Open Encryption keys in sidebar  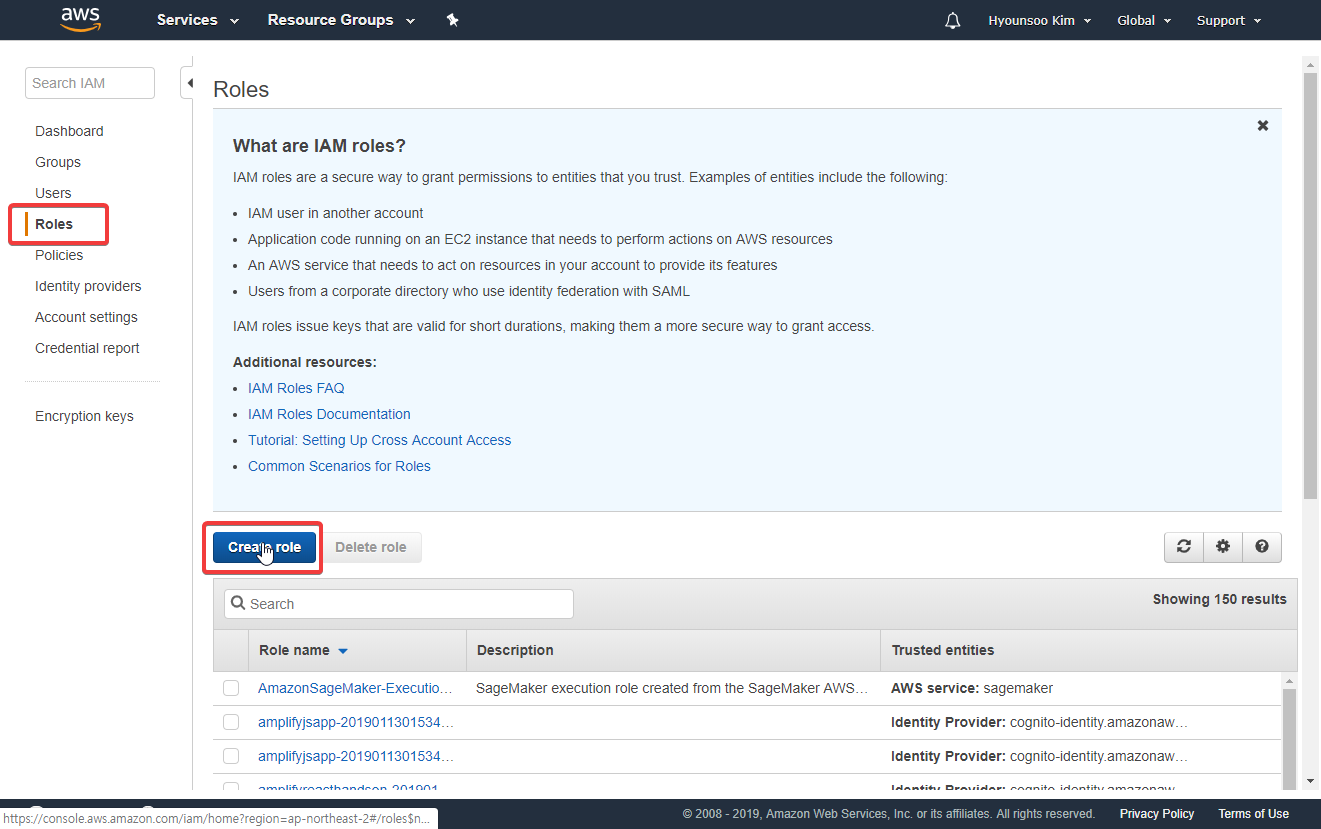click(x=84, y=416)
